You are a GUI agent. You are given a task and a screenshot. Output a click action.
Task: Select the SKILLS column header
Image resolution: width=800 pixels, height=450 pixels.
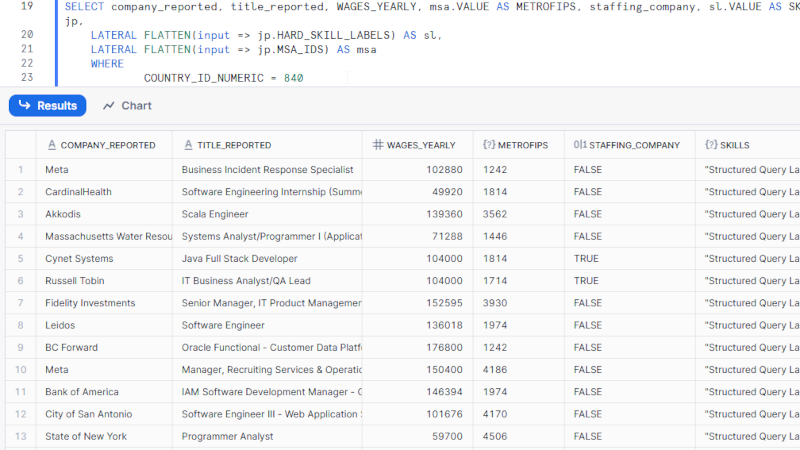747,145
